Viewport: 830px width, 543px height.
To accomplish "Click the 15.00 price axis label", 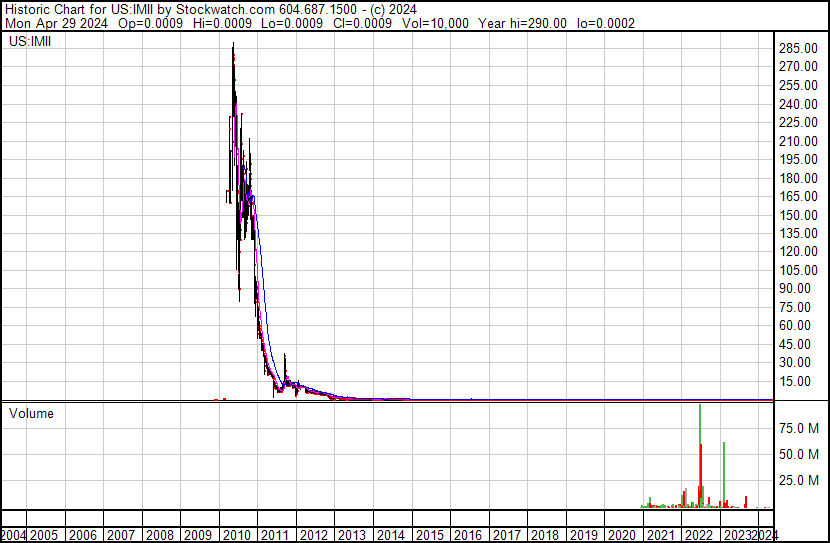I will pos(802,381).
